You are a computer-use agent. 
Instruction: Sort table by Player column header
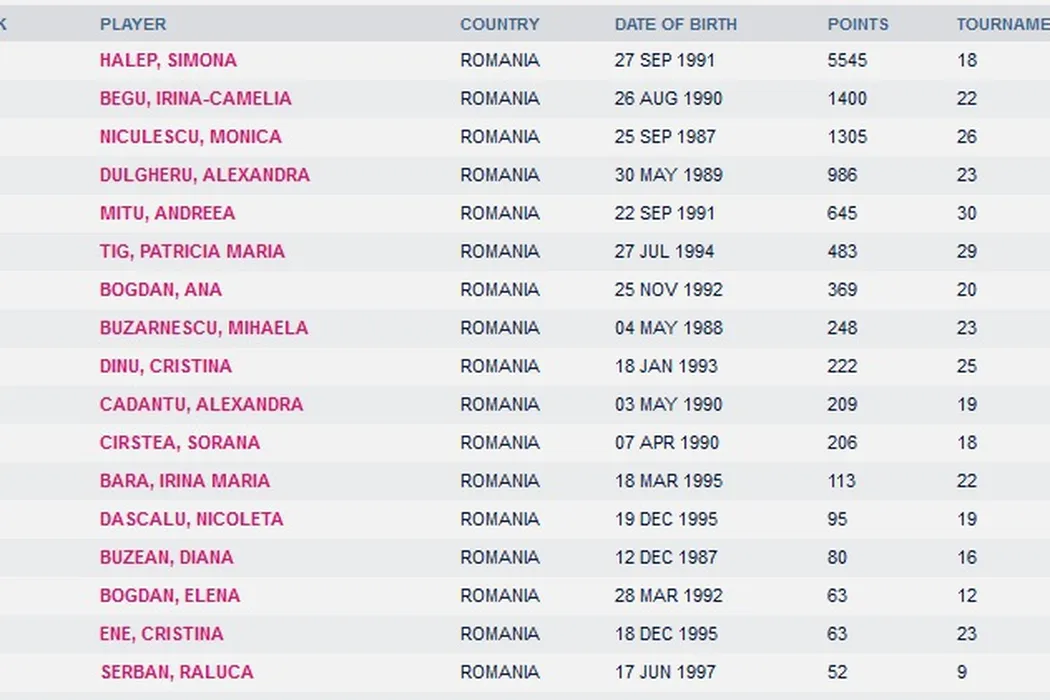pyautogui.click(x=133, y=24)
